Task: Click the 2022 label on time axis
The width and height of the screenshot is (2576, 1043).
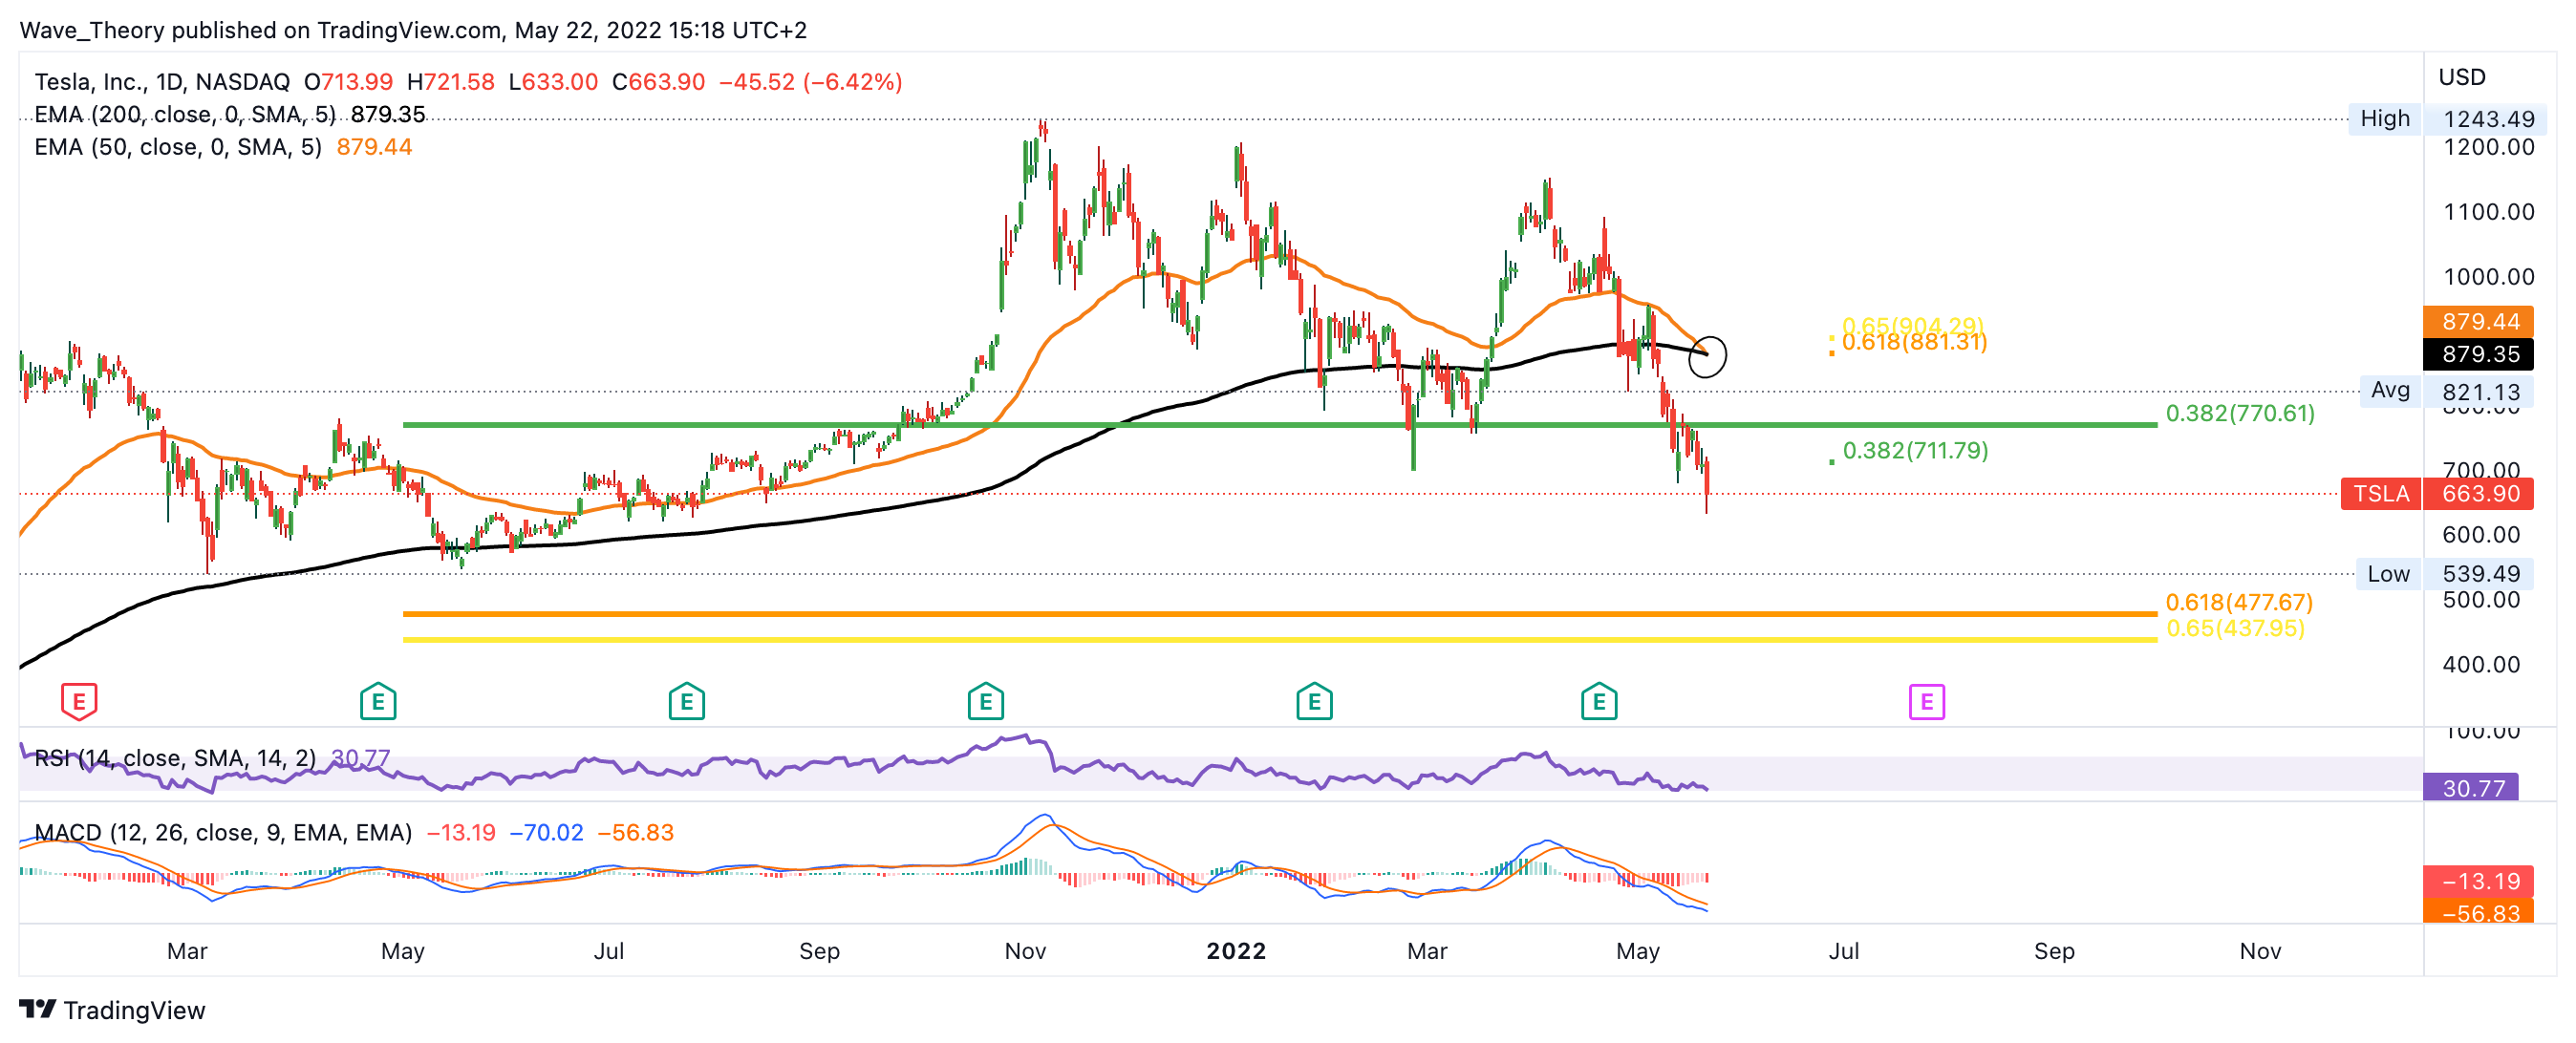Action: tap(1236, 951)
